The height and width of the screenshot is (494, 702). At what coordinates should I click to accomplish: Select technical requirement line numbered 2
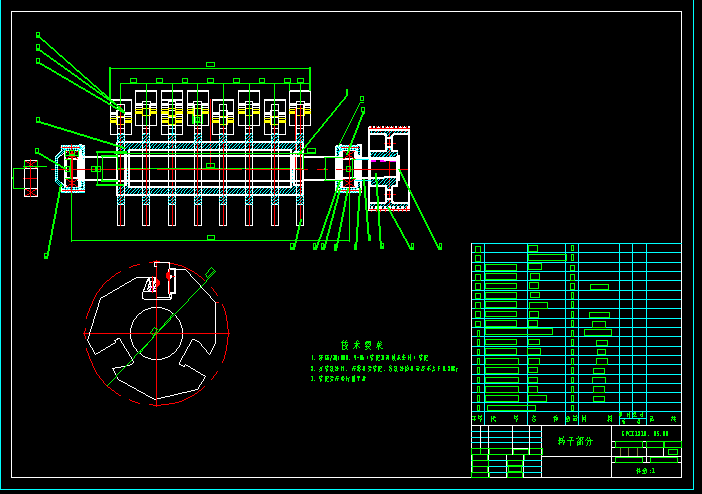pyautogui.click(x=385, y=369)
